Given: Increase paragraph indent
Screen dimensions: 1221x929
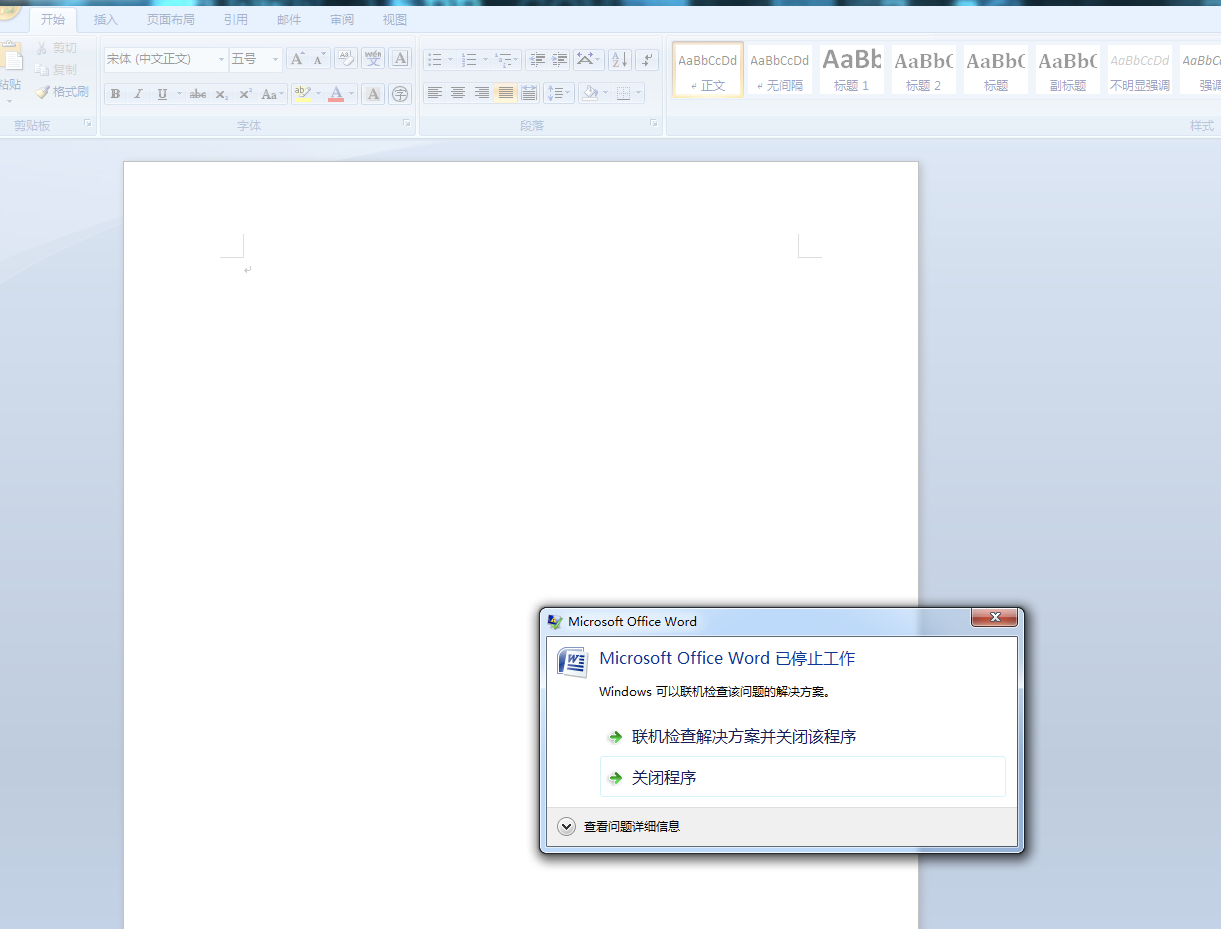Looking at the screenshot, I should [x=560, y=59].
